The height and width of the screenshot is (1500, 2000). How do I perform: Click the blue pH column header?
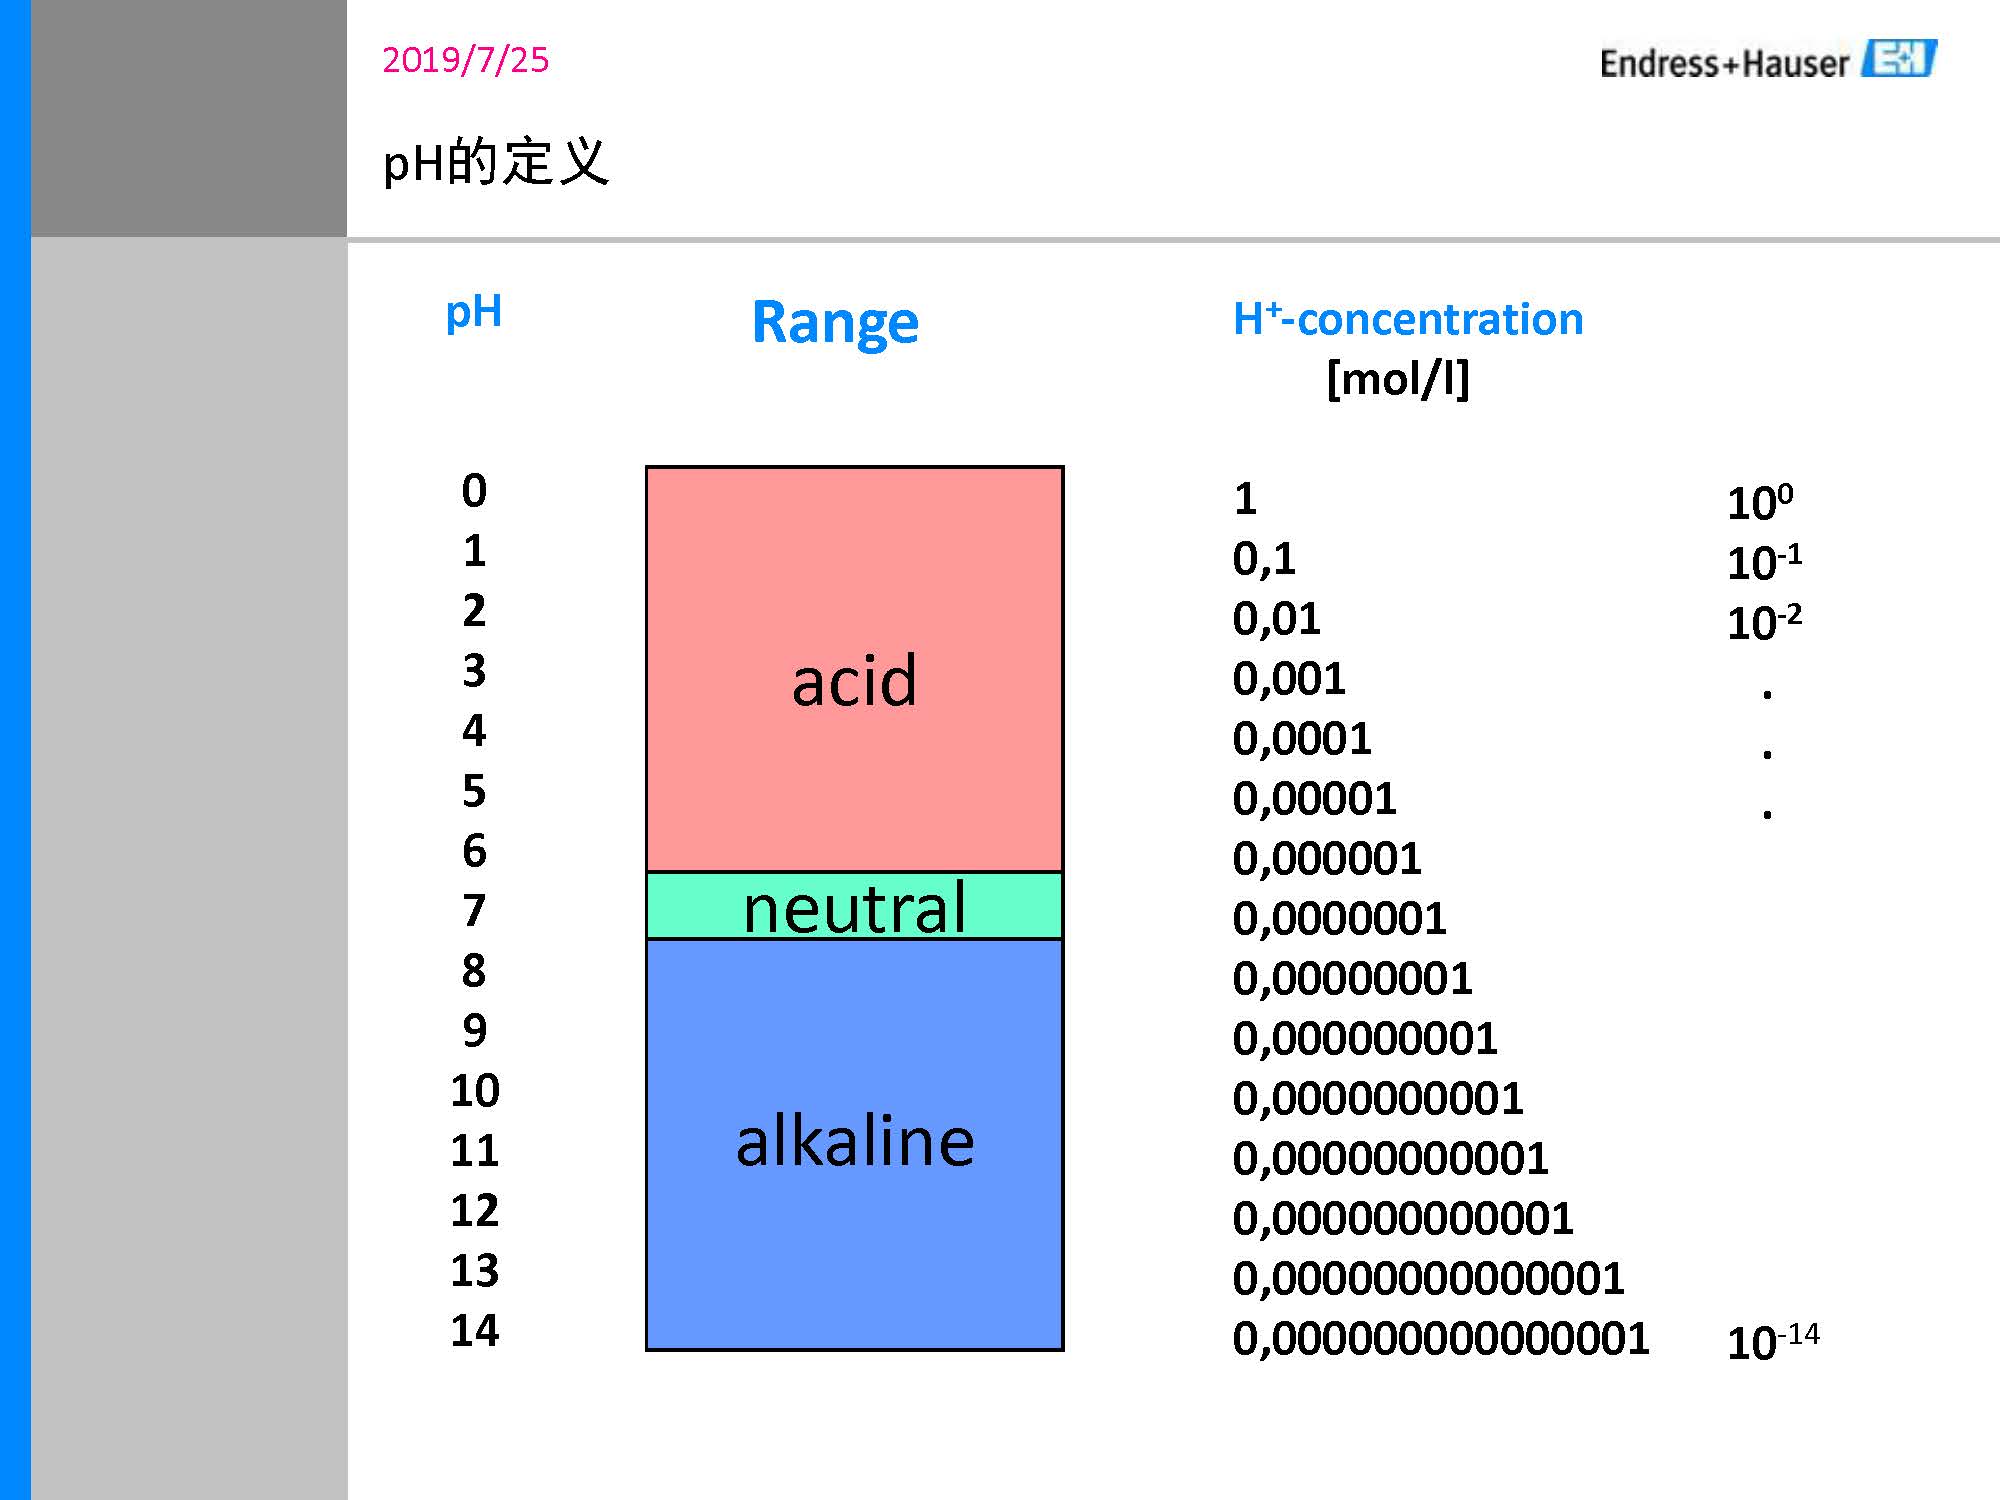[473, 313]
